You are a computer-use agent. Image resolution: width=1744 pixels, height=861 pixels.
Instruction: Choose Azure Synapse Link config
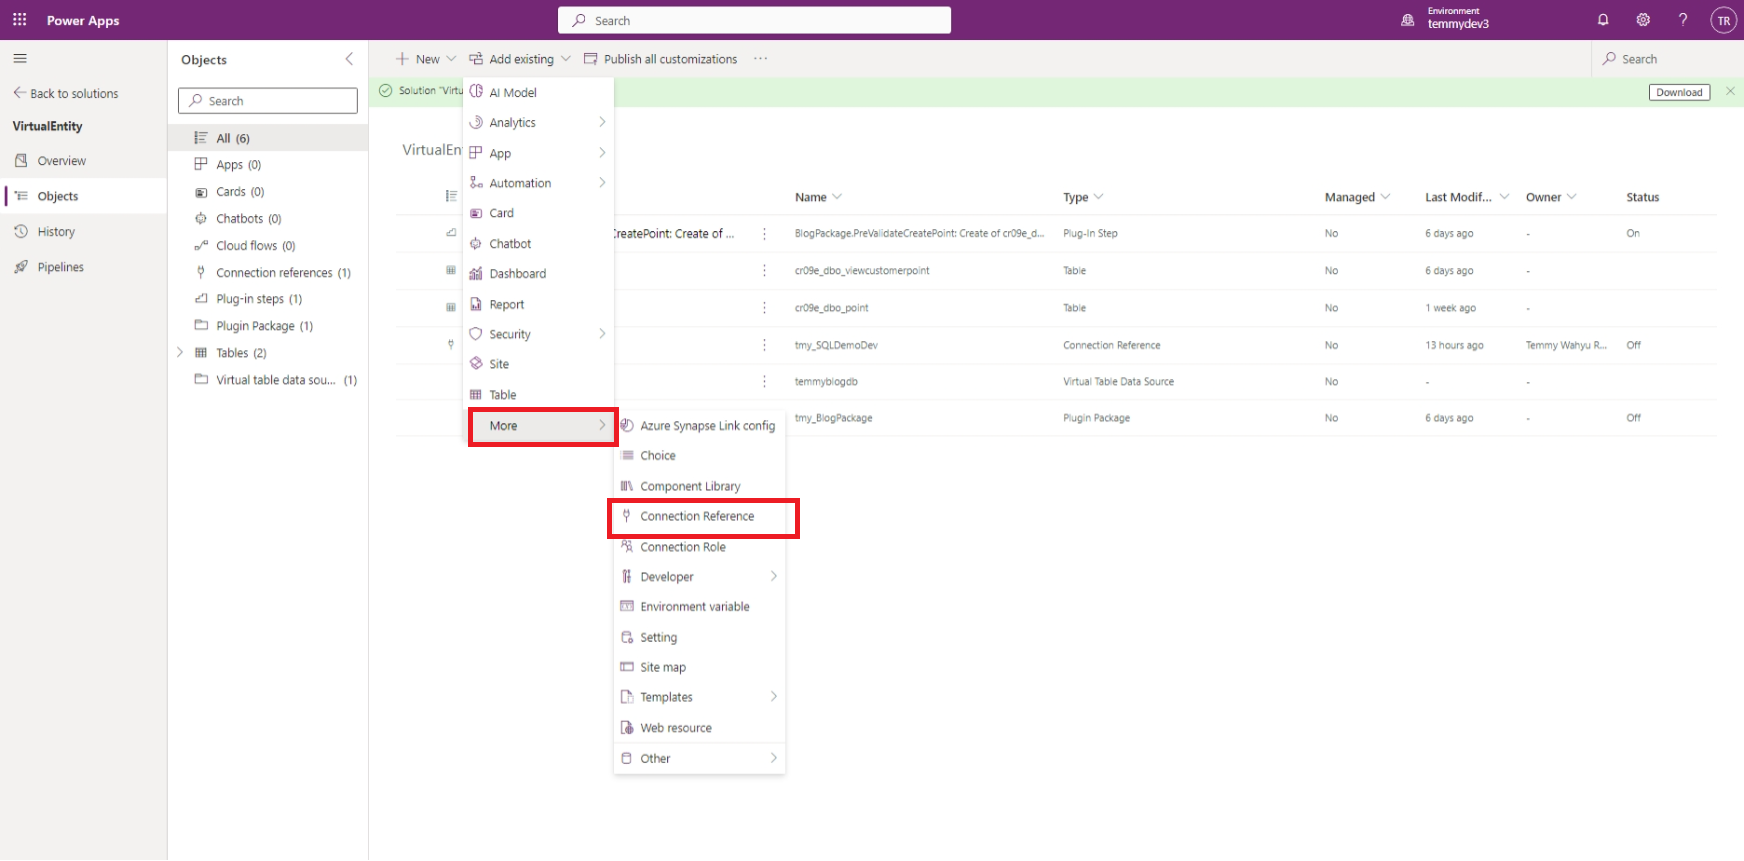click(699, 425)
